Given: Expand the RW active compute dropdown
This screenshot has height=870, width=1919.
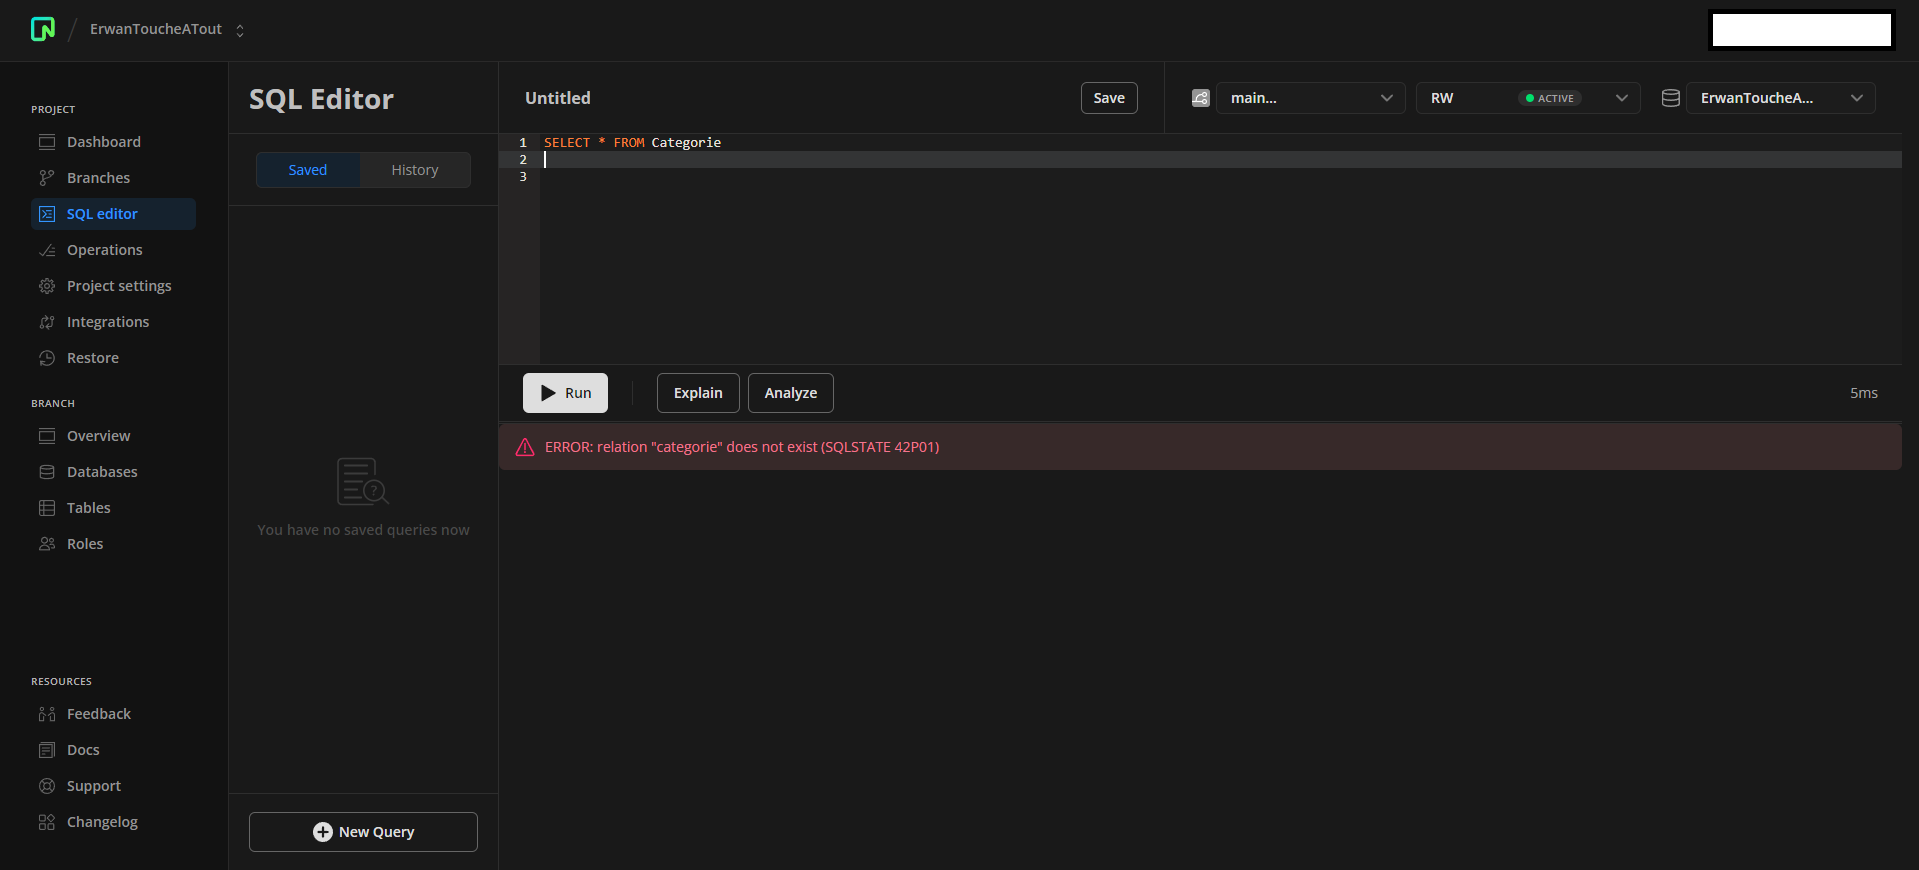Looking at the screenshot, I should coord(1528,98).
